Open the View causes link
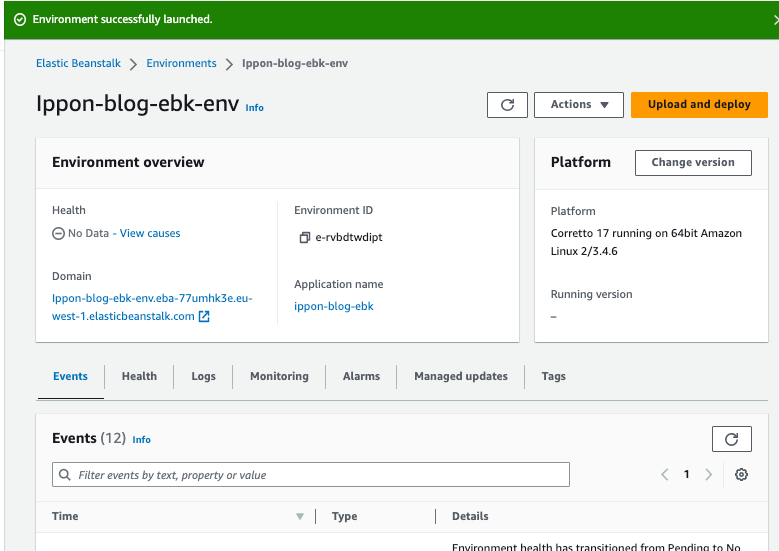 coord(150,233)
